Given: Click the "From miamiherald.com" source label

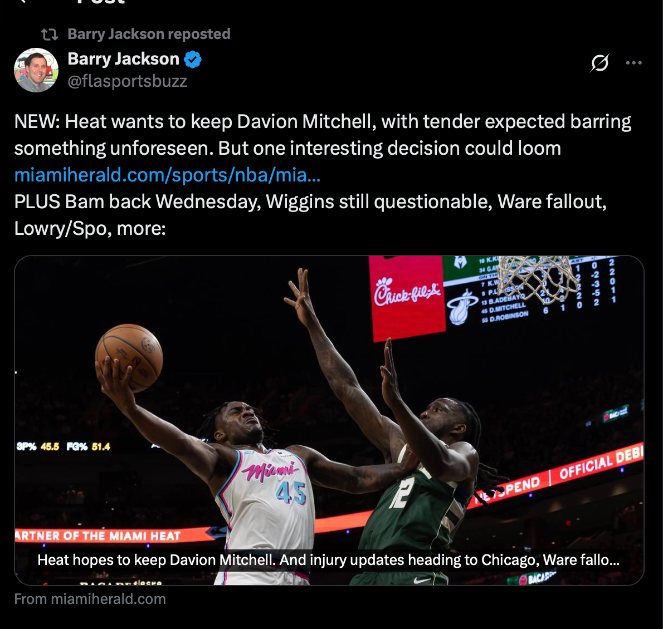Looking at the screenshot, I should pos(90,599).
